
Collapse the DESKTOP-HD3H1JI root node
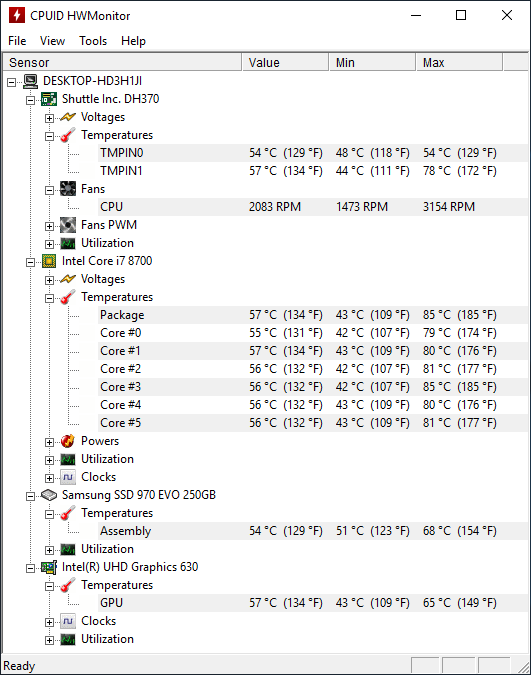click(12, 82)
